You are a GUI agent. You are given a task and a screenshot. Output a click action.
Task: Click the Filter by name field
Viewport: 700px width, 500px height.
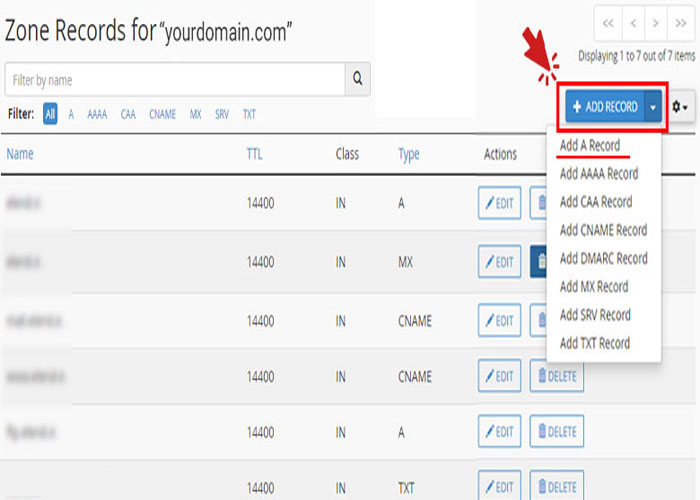(x=175, y=80)
